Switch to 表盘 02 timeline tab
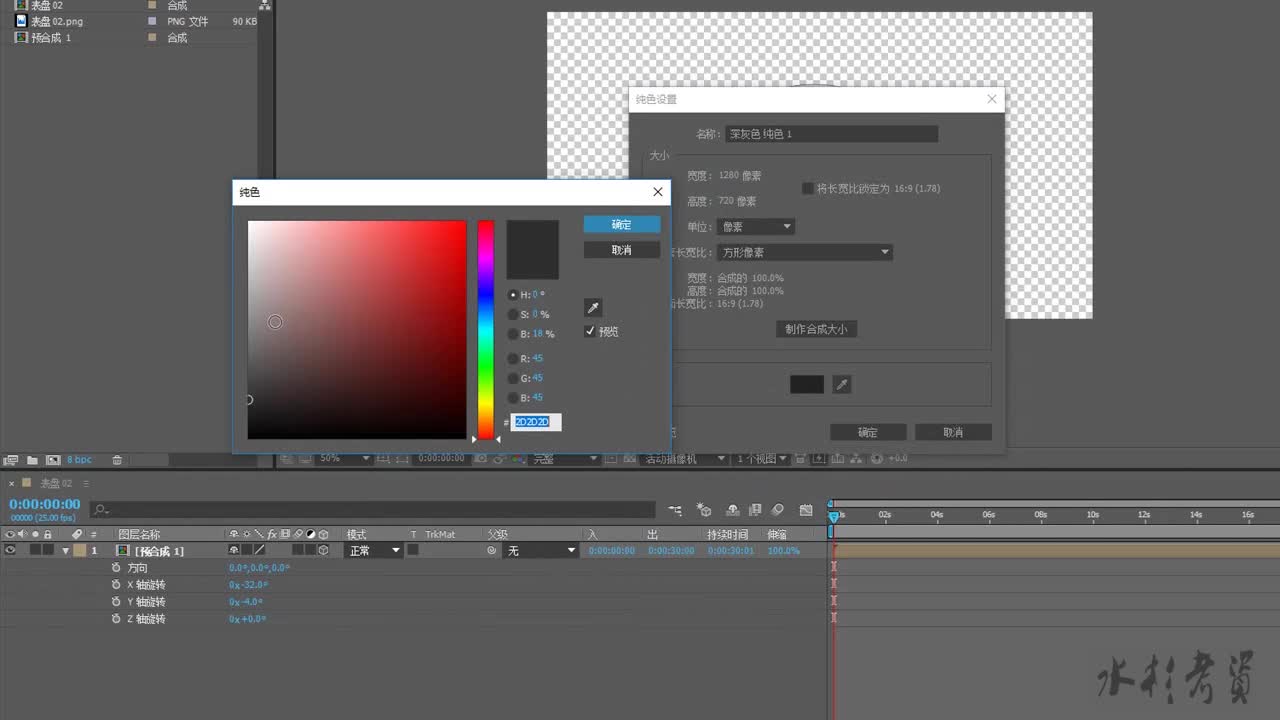 point(56,483)
